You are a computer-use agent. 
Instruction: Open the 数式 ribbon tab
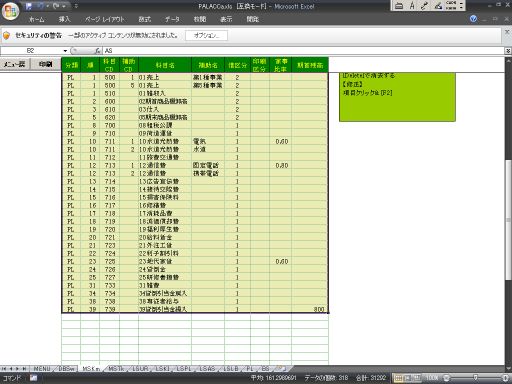pyautogui.click(x=144, y=19)
